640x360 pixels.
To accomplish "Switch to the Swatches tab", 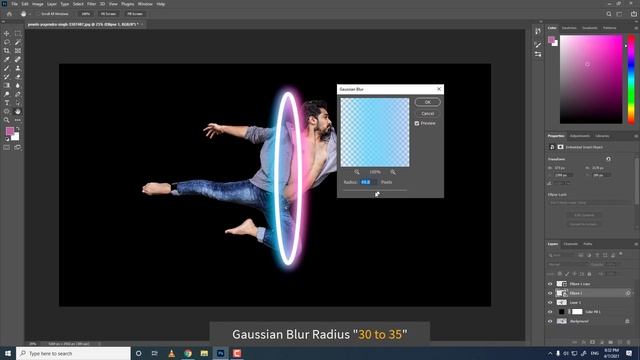I will 569,28.
